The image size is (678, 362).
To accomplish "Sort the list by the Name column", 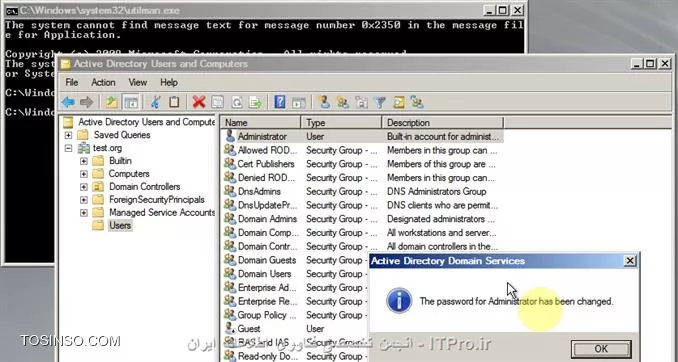I will tap(261, 123).
